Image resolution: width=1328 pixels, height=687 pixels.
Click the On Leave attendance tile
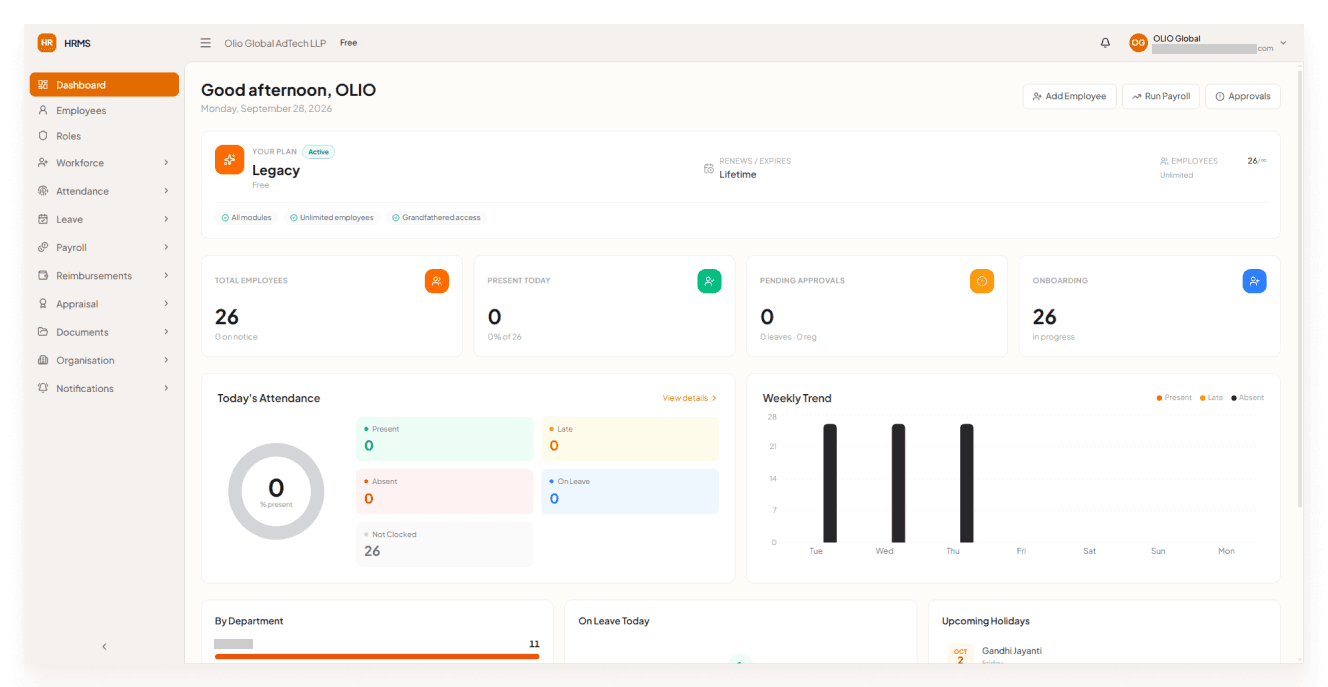[x=630, y=492]
